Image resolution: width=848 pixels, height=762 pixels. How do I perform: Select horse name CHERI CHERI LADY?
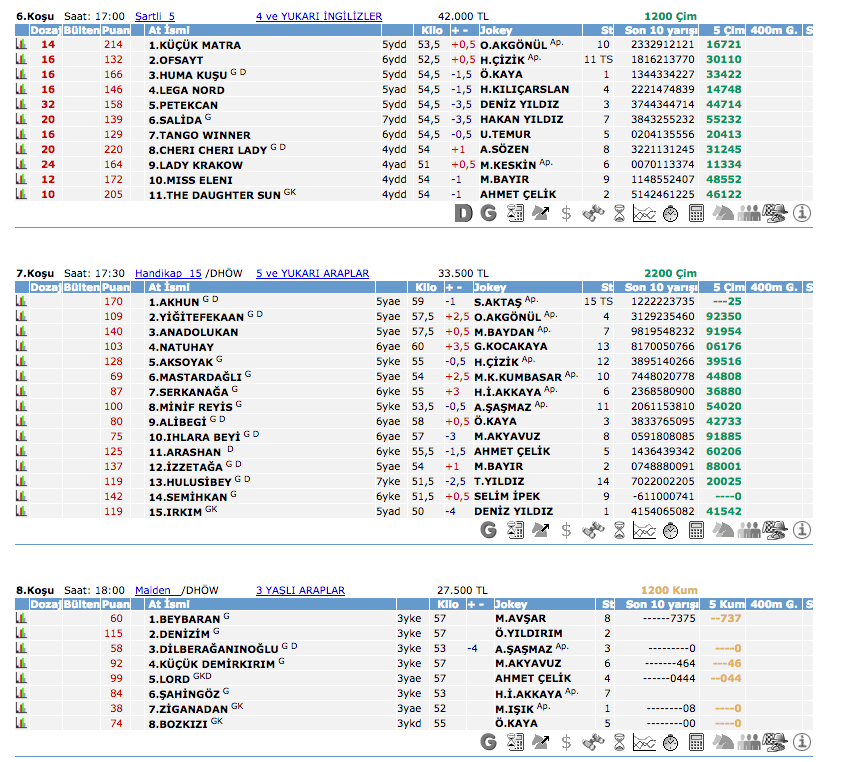[x=207, y=150]
